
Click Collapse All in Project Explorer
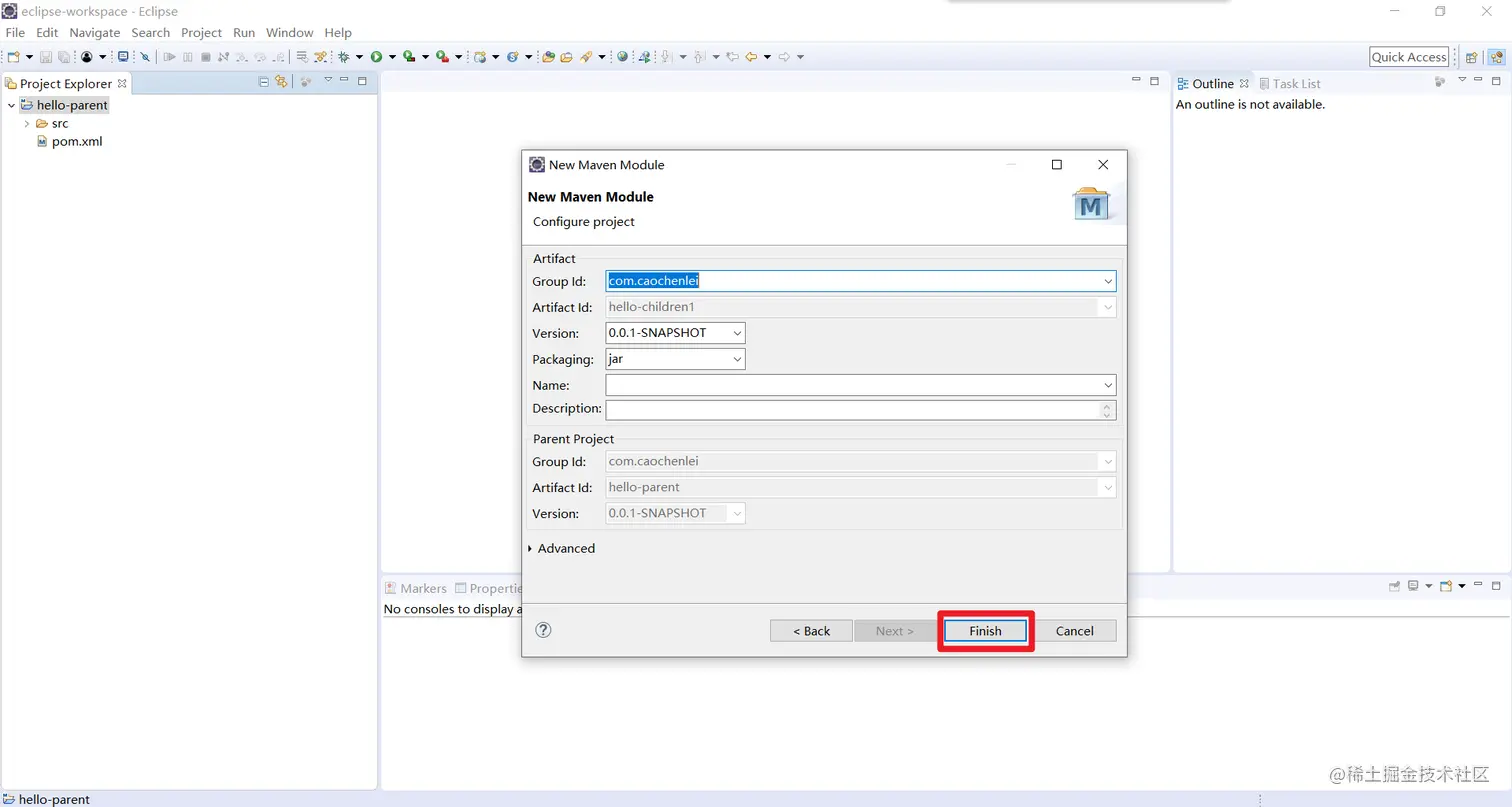(x=264, y=82)
